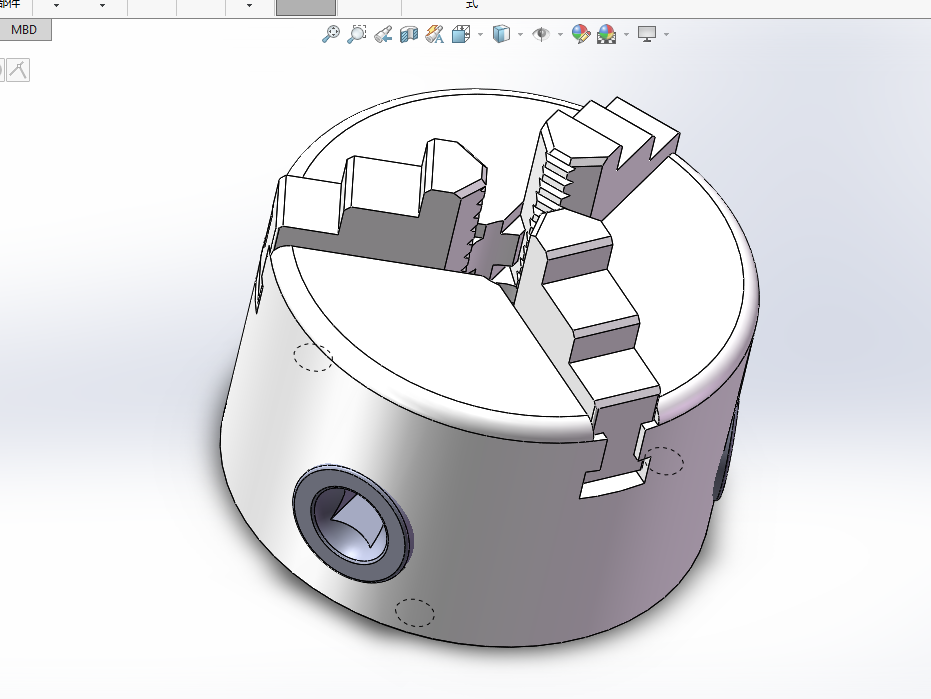The height and width of the screenshot is (699, 931).
Task: Click the highlighted gray ribbon button
Action: 306,7
